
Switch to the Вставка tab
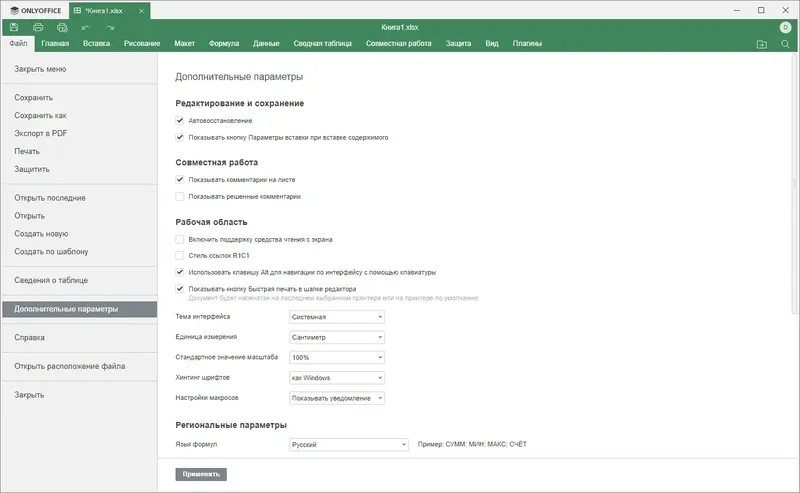coord(96,43)
